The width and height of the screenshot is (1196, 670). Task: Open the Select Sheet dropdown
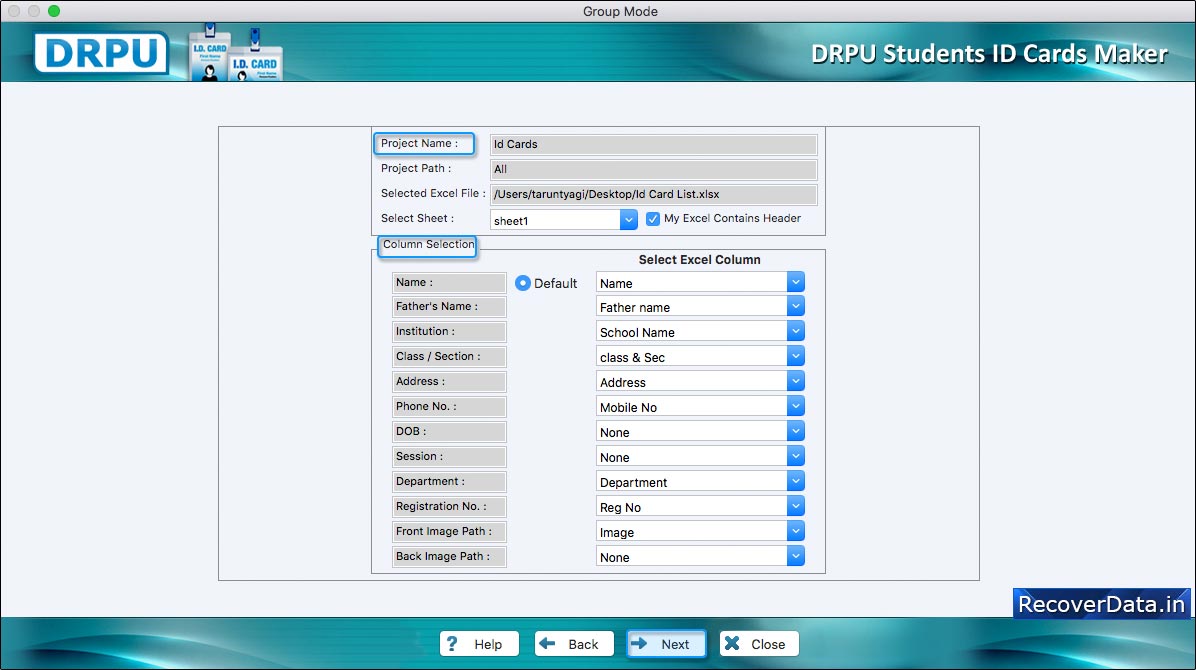[629, 220]
